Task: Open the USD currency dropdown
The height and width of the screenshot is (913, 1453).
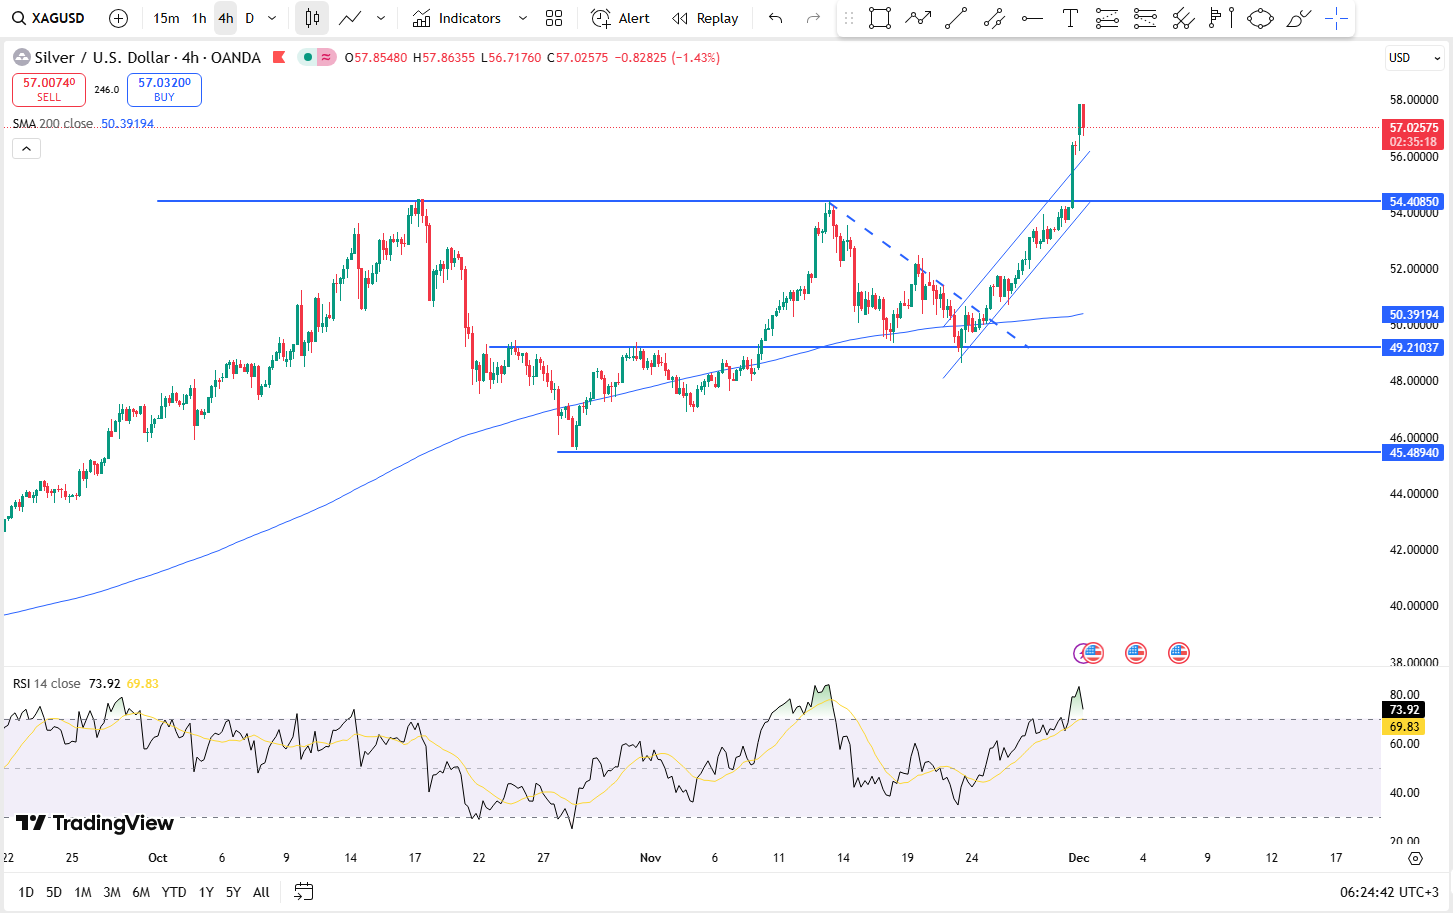Action: click(1414, 58)
